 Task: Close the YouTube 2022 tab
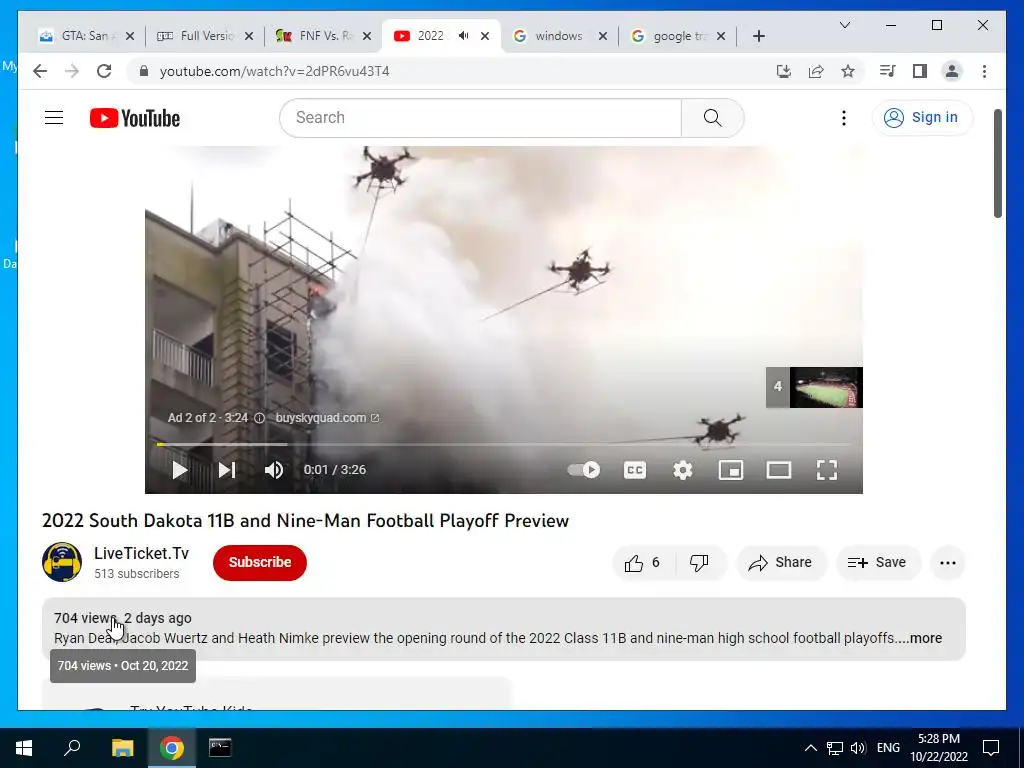(x=485, y=36)
